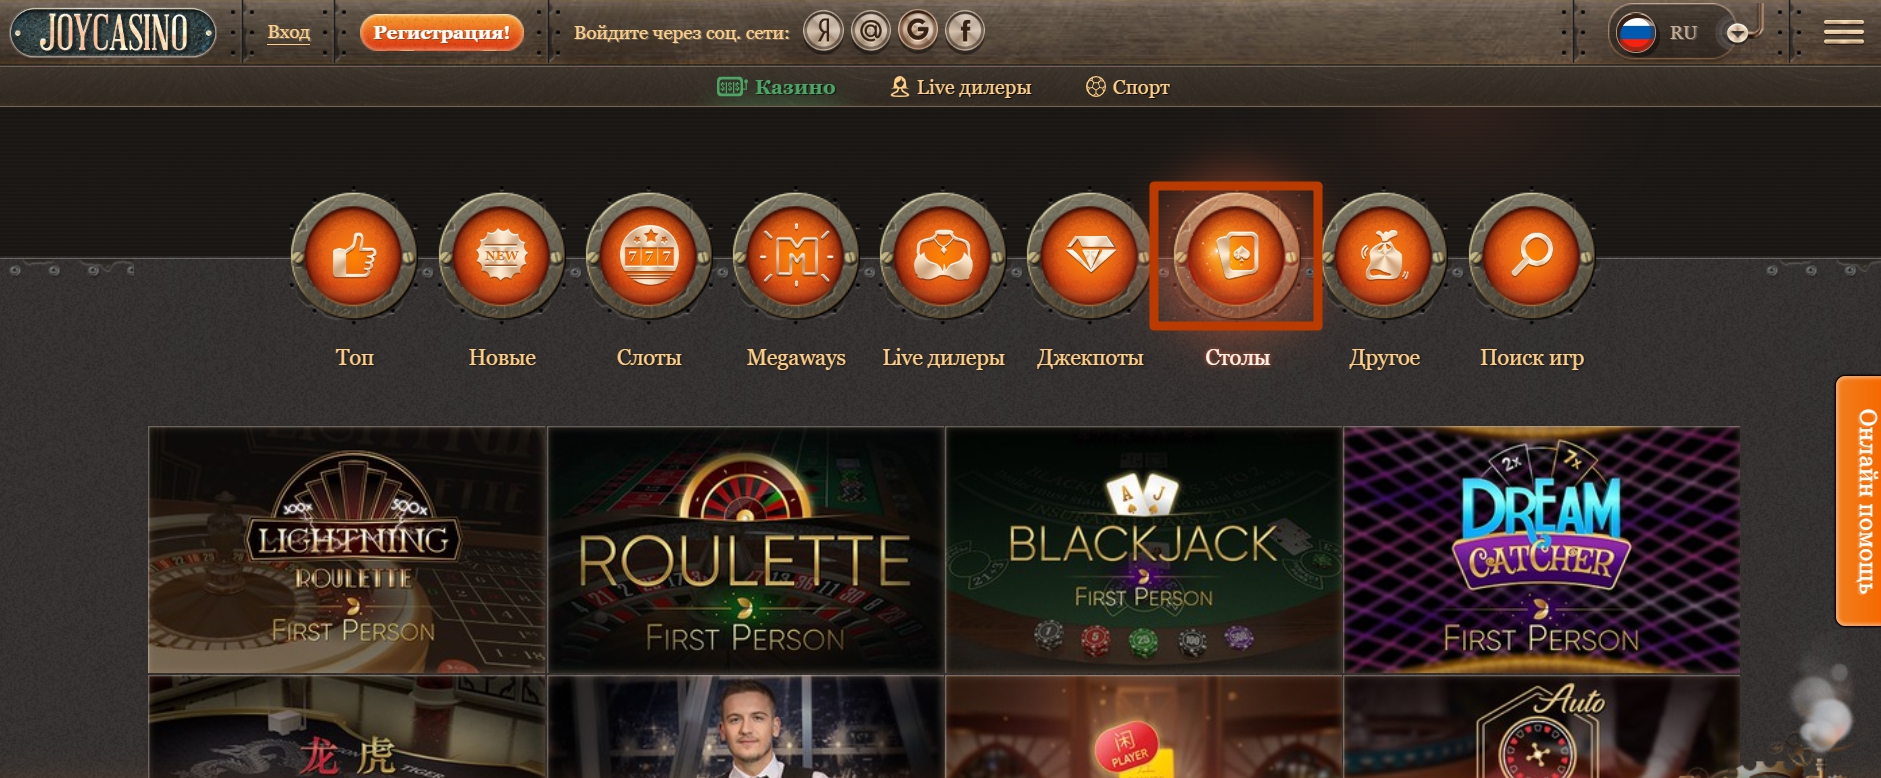This screenshot has width=1881, height=778.
Task: Switch to the Live дилеры top tab
Action: (961, 87)
